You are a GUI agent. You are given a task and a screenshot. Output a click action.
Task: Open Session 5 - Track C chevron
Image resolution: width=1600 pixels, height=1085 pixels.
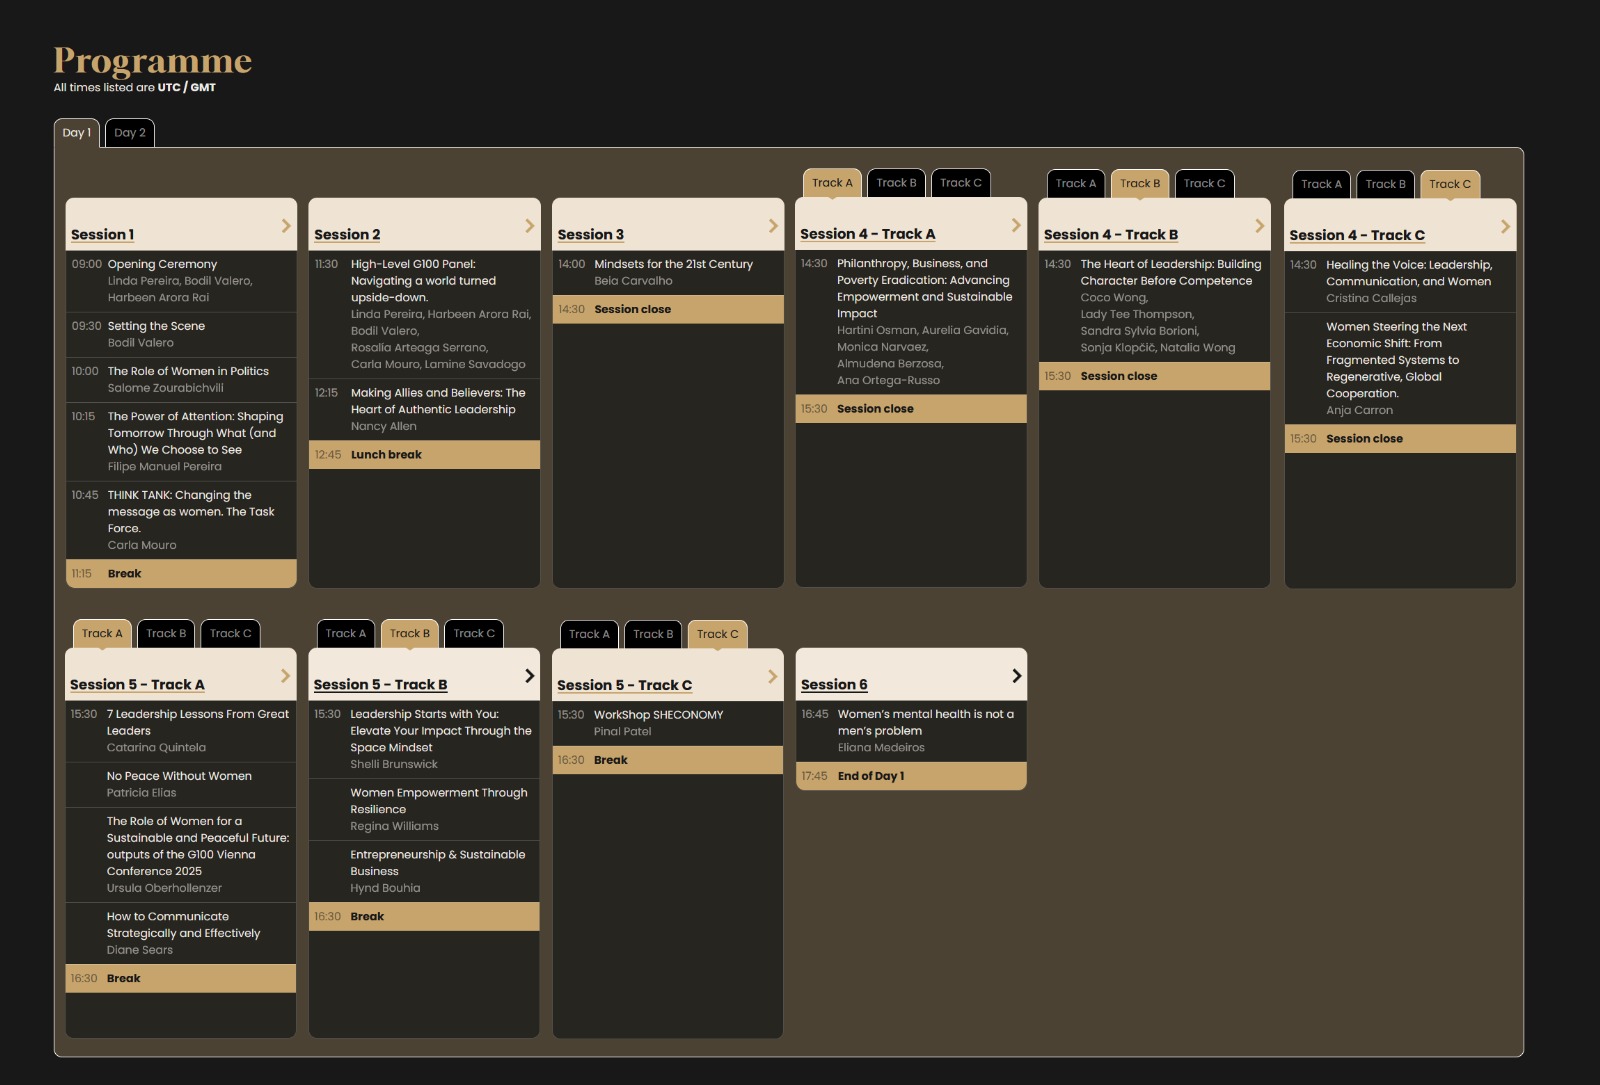[773, 676]
